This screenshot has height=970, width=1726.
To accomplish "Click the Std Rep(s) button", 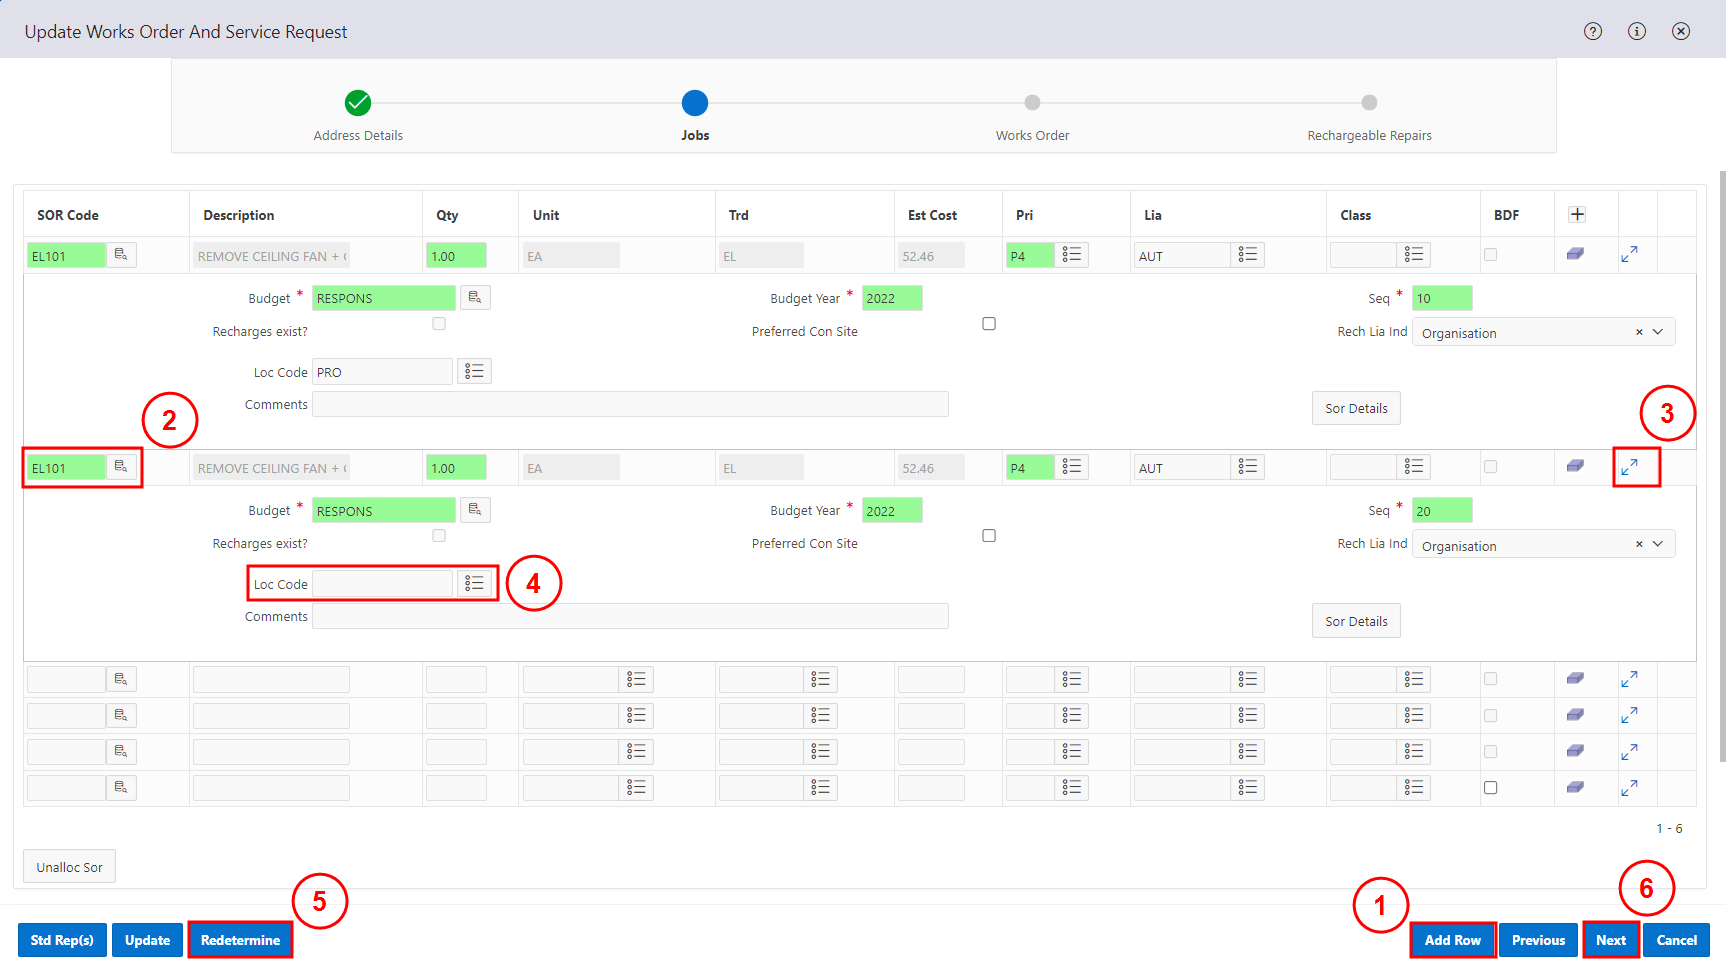I will (x=62, y=940).
